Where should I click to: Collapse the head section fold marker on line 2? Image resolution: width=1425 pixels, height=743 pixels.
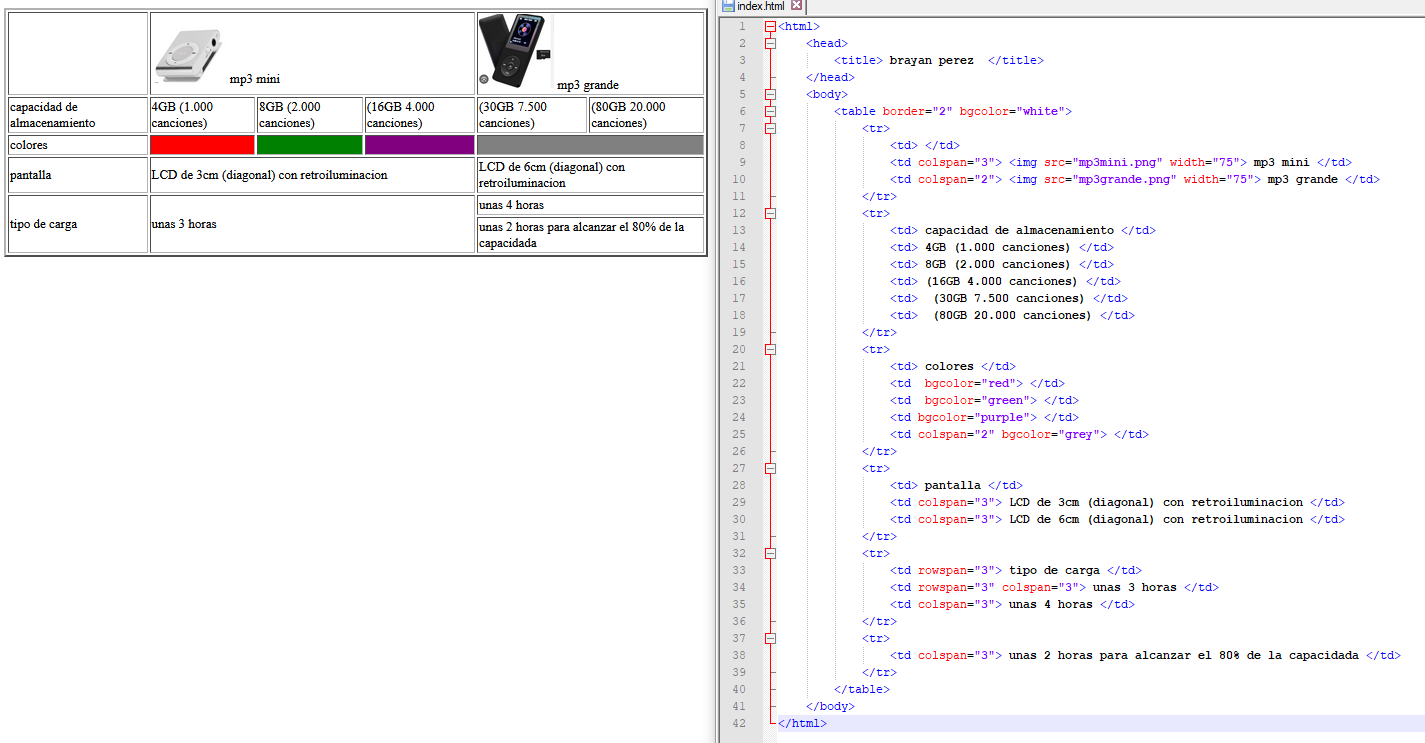[x=770, y=43]
